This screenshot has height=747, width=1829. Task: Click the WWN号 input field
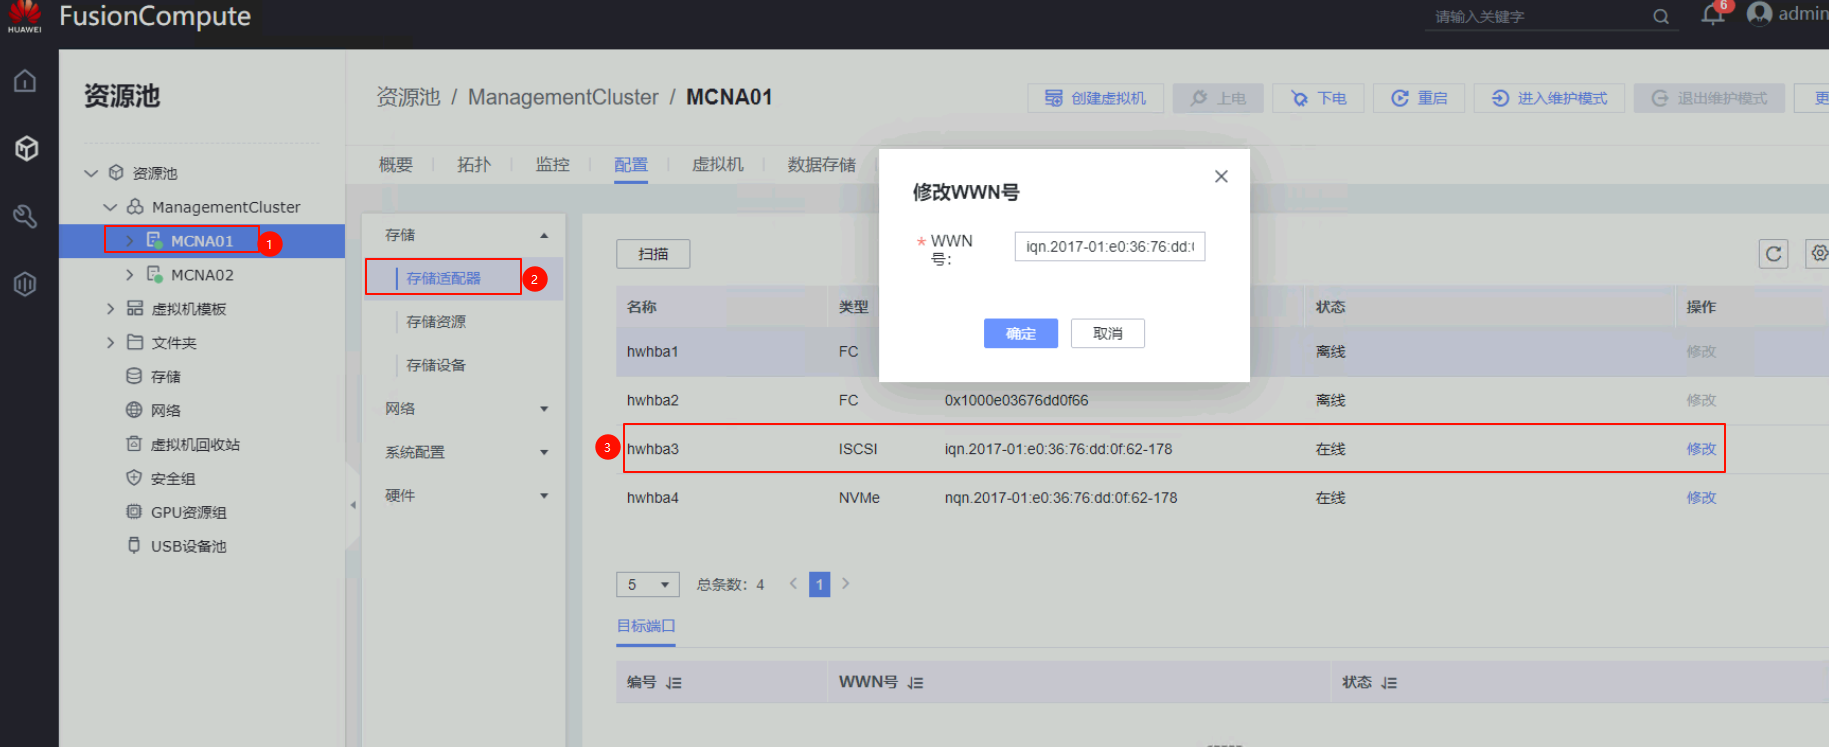point(1109,247)
